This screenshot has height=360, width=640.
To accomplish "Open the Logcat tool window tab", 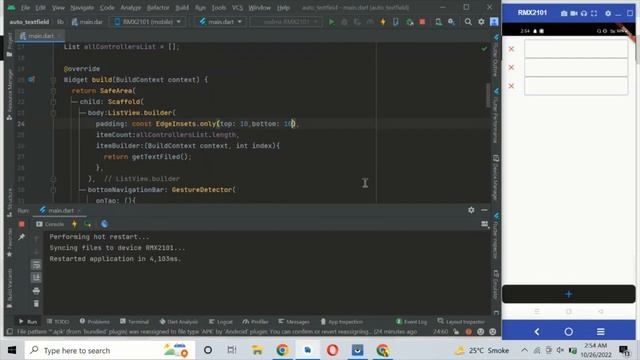I will coord(220,322).
